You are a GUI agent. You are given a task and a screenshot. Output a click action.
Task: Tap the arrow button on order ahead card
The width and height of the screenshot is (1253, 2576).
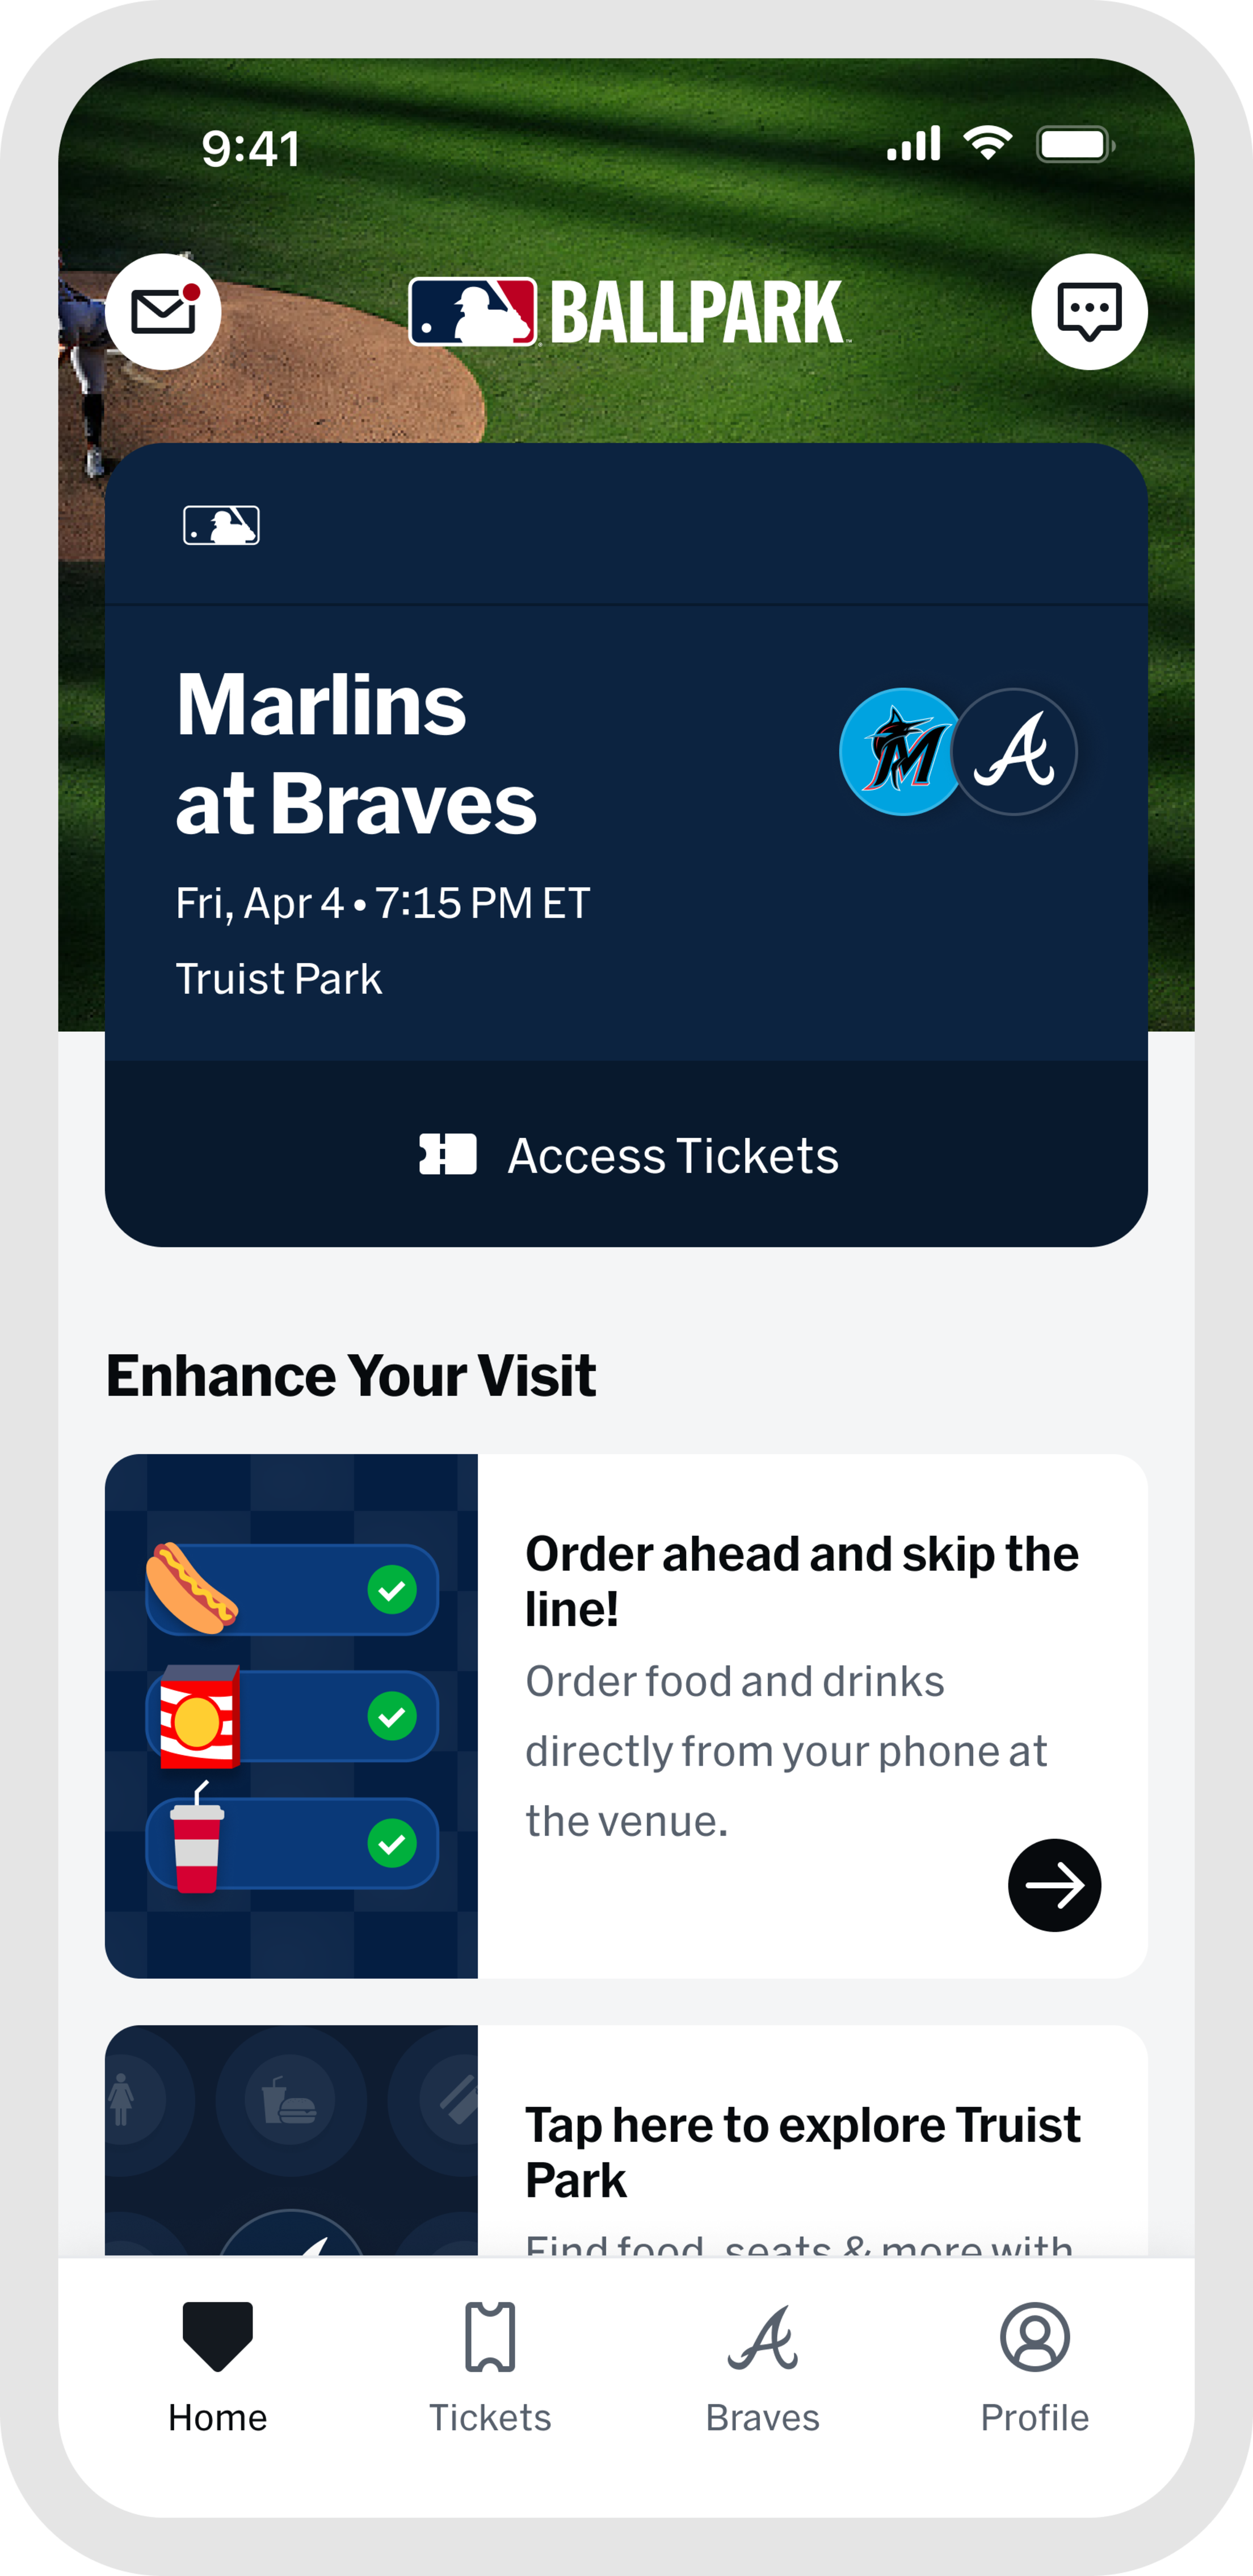pos(1054,1885)
